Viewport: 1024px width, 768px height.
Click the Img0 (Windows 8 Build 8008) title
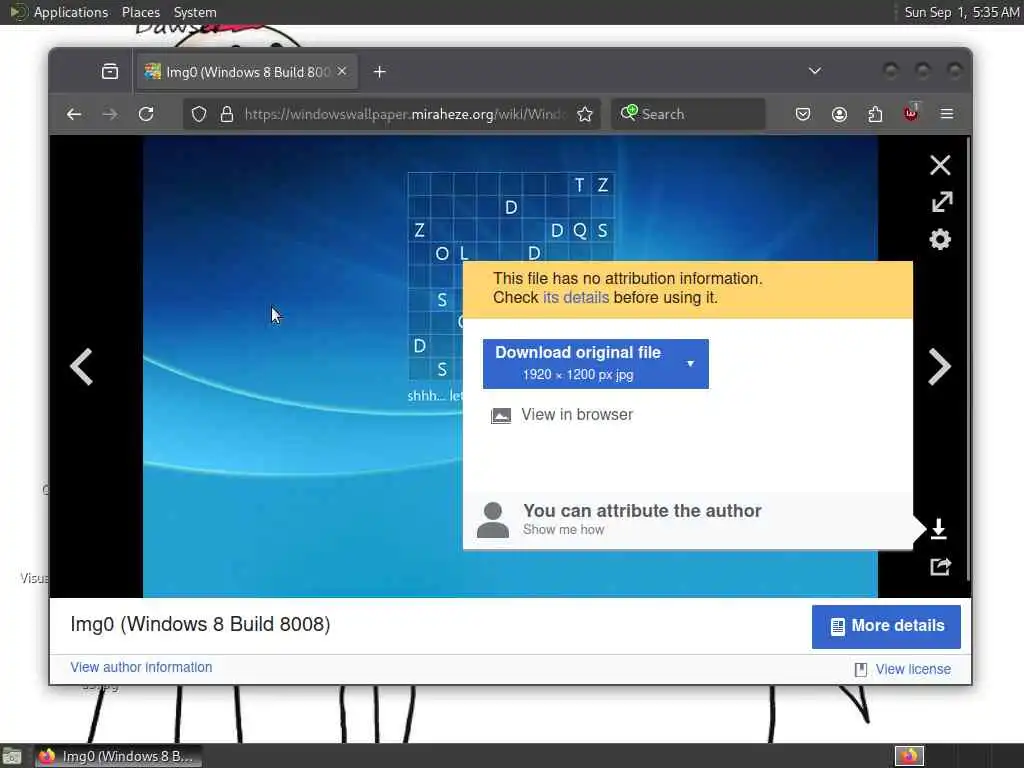click(200, 624)
